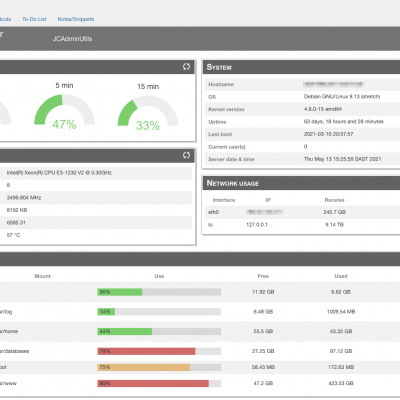This screenshot has height=400, width=400.
Task: Select the 172.63 MB used value
Action: click(341, 367)
